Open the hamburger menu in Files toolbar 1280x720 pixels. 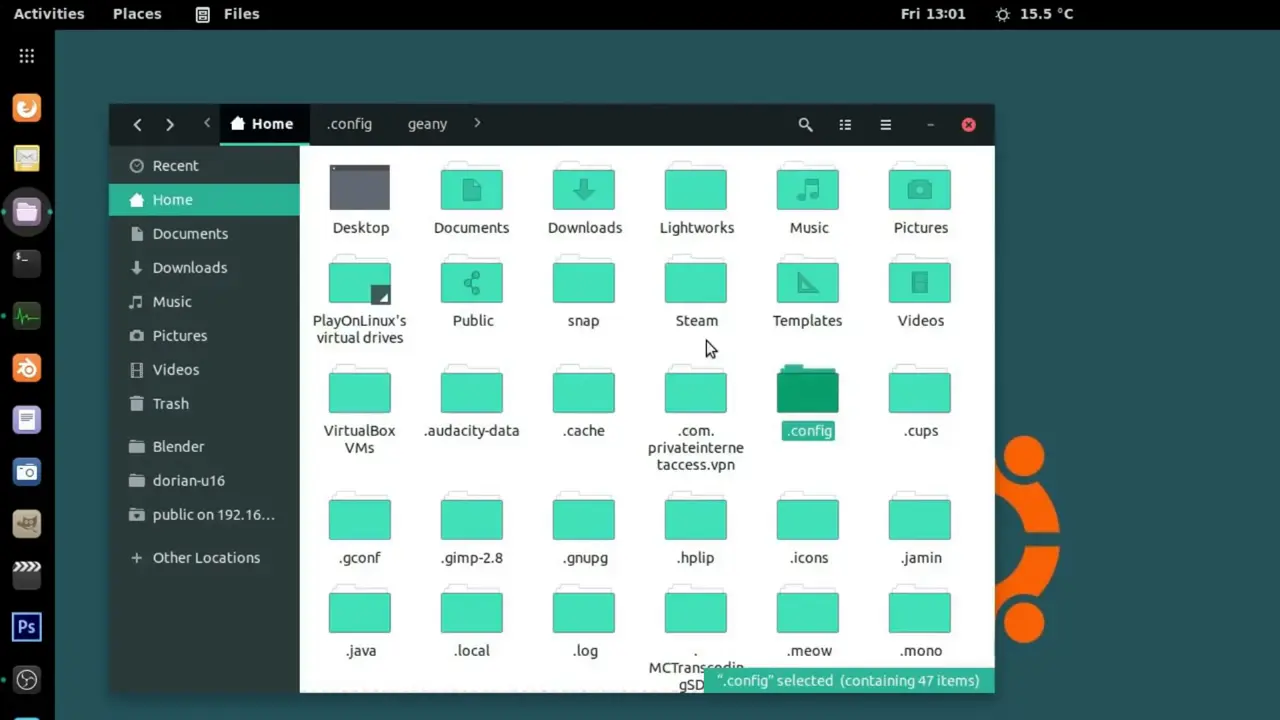point(885,125)
